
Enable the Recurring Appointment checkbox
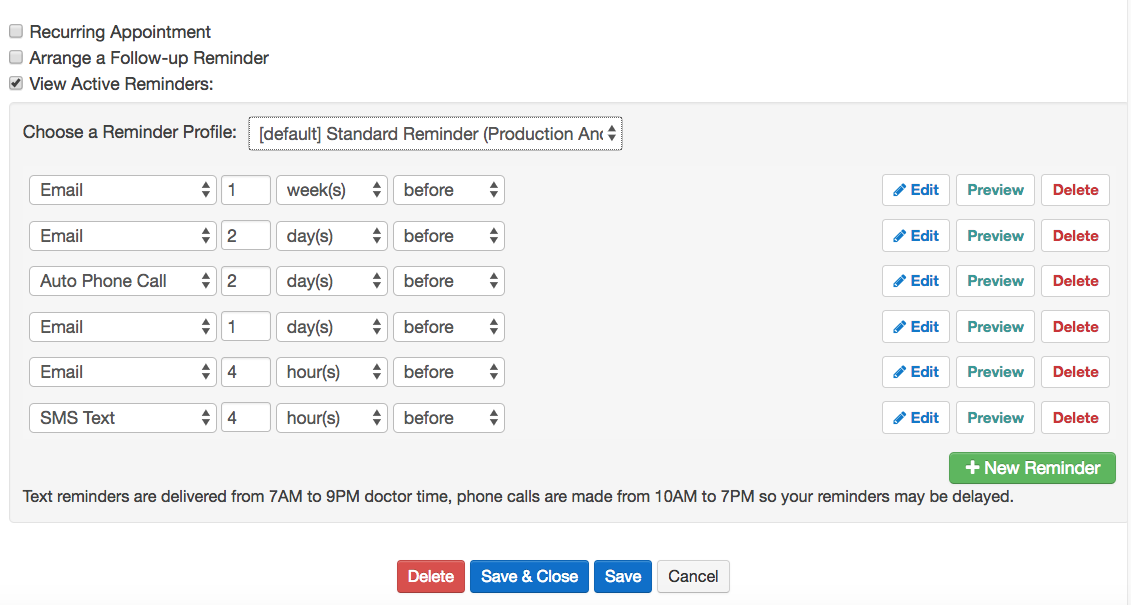[x=16, y=31]
